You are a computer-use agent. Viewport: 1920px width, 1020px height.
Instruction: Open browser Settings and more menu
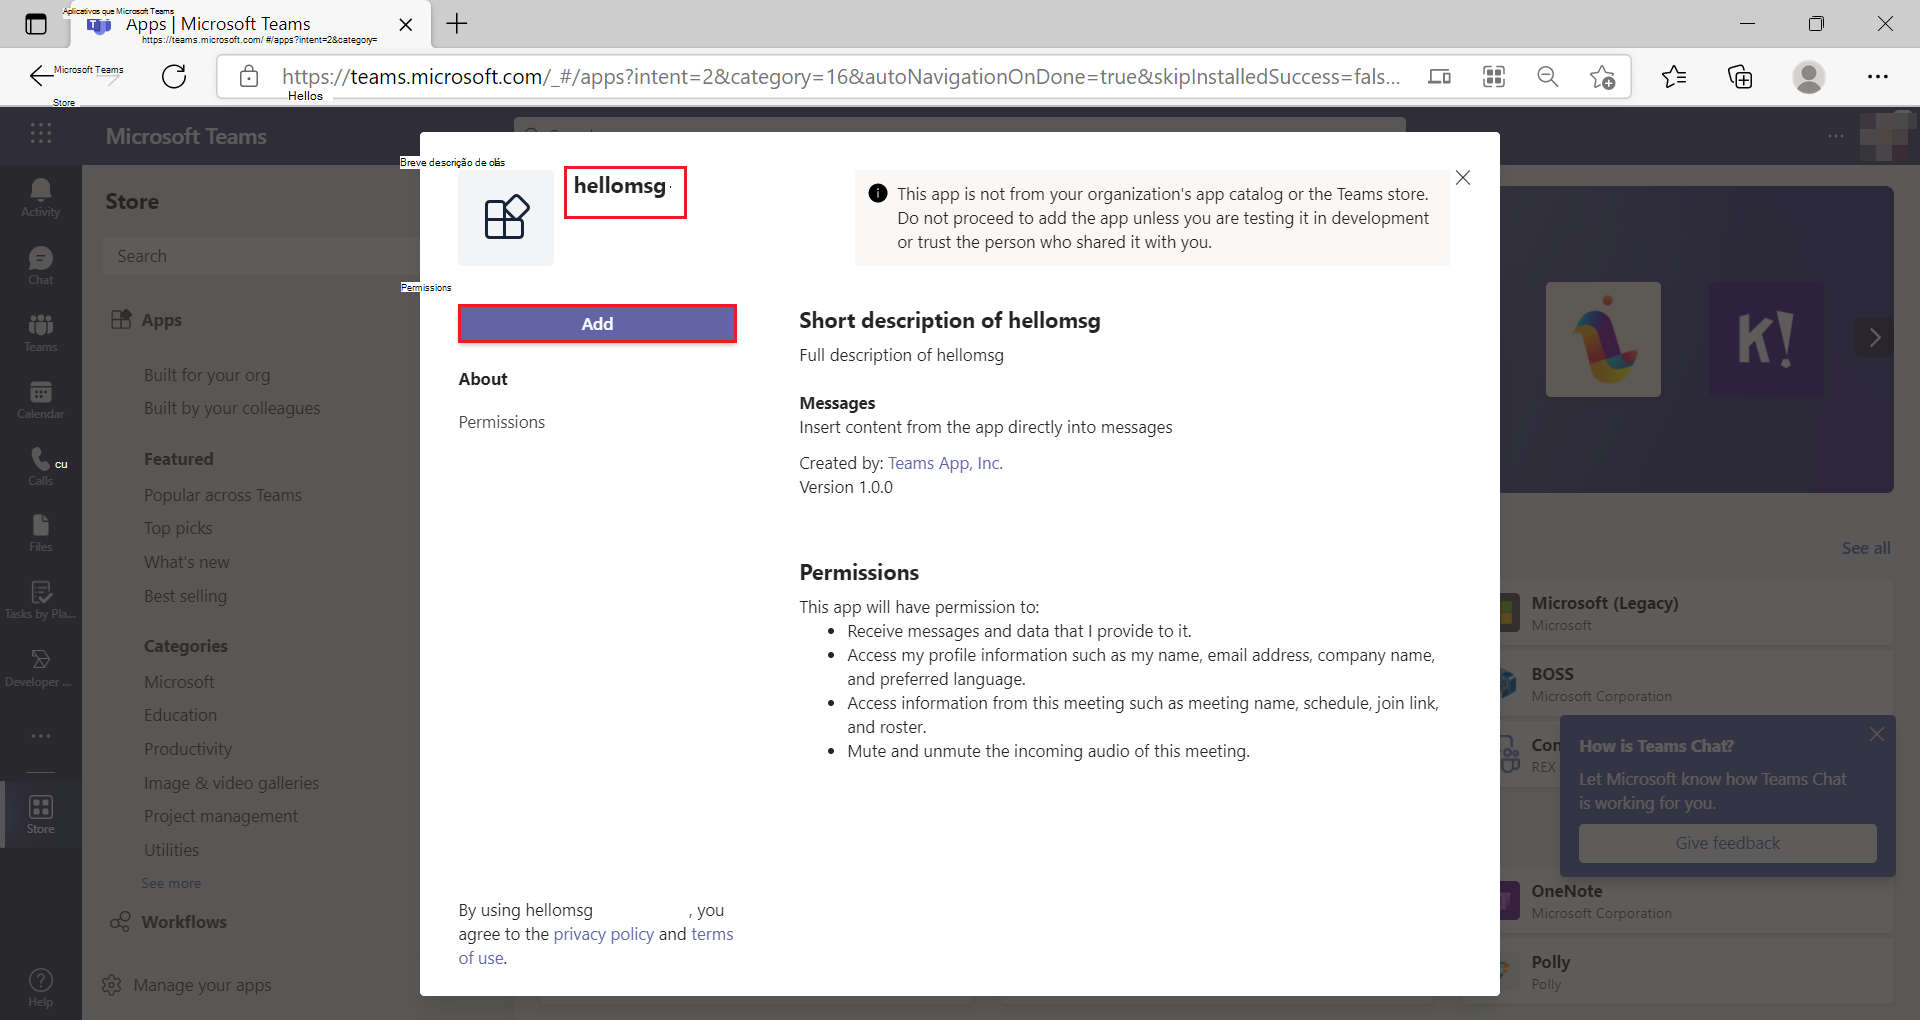tap(1877, 77)
